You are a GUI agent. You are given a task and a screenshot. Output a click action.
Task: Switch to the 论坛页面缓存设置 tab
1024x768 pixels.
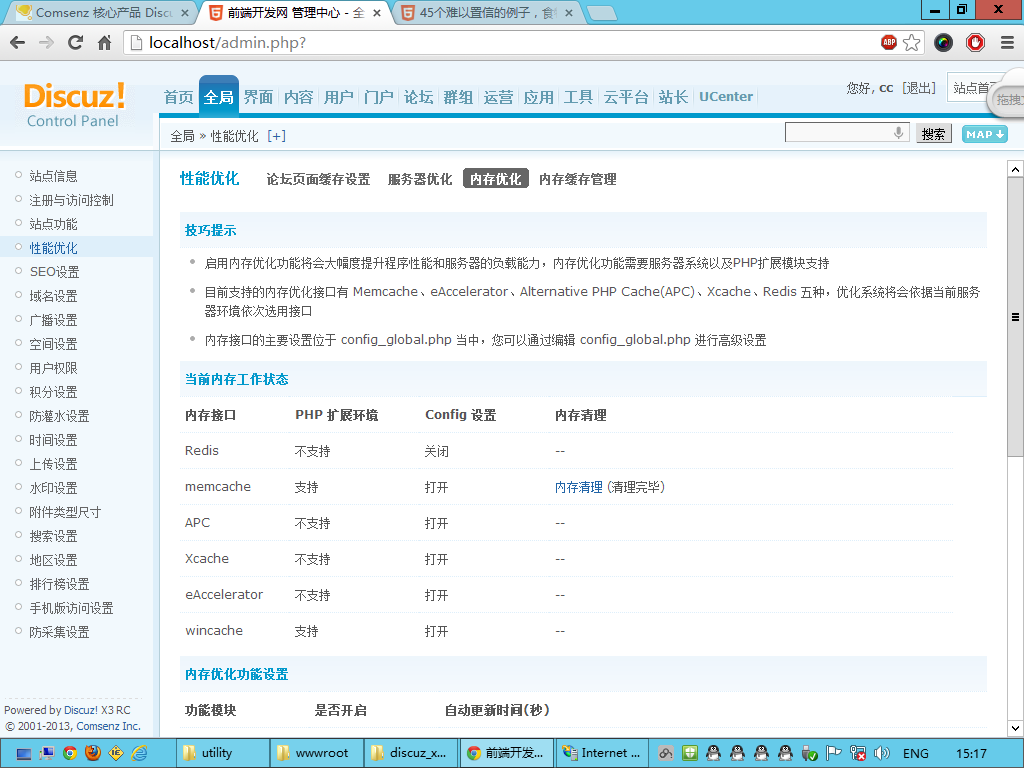tap(318, 179)
